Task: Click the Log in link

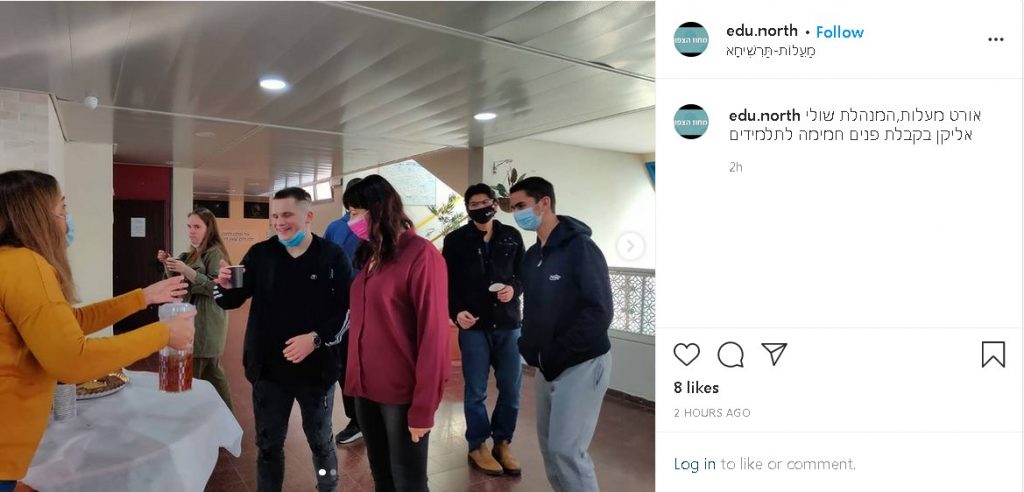Action: click(694, 464)
